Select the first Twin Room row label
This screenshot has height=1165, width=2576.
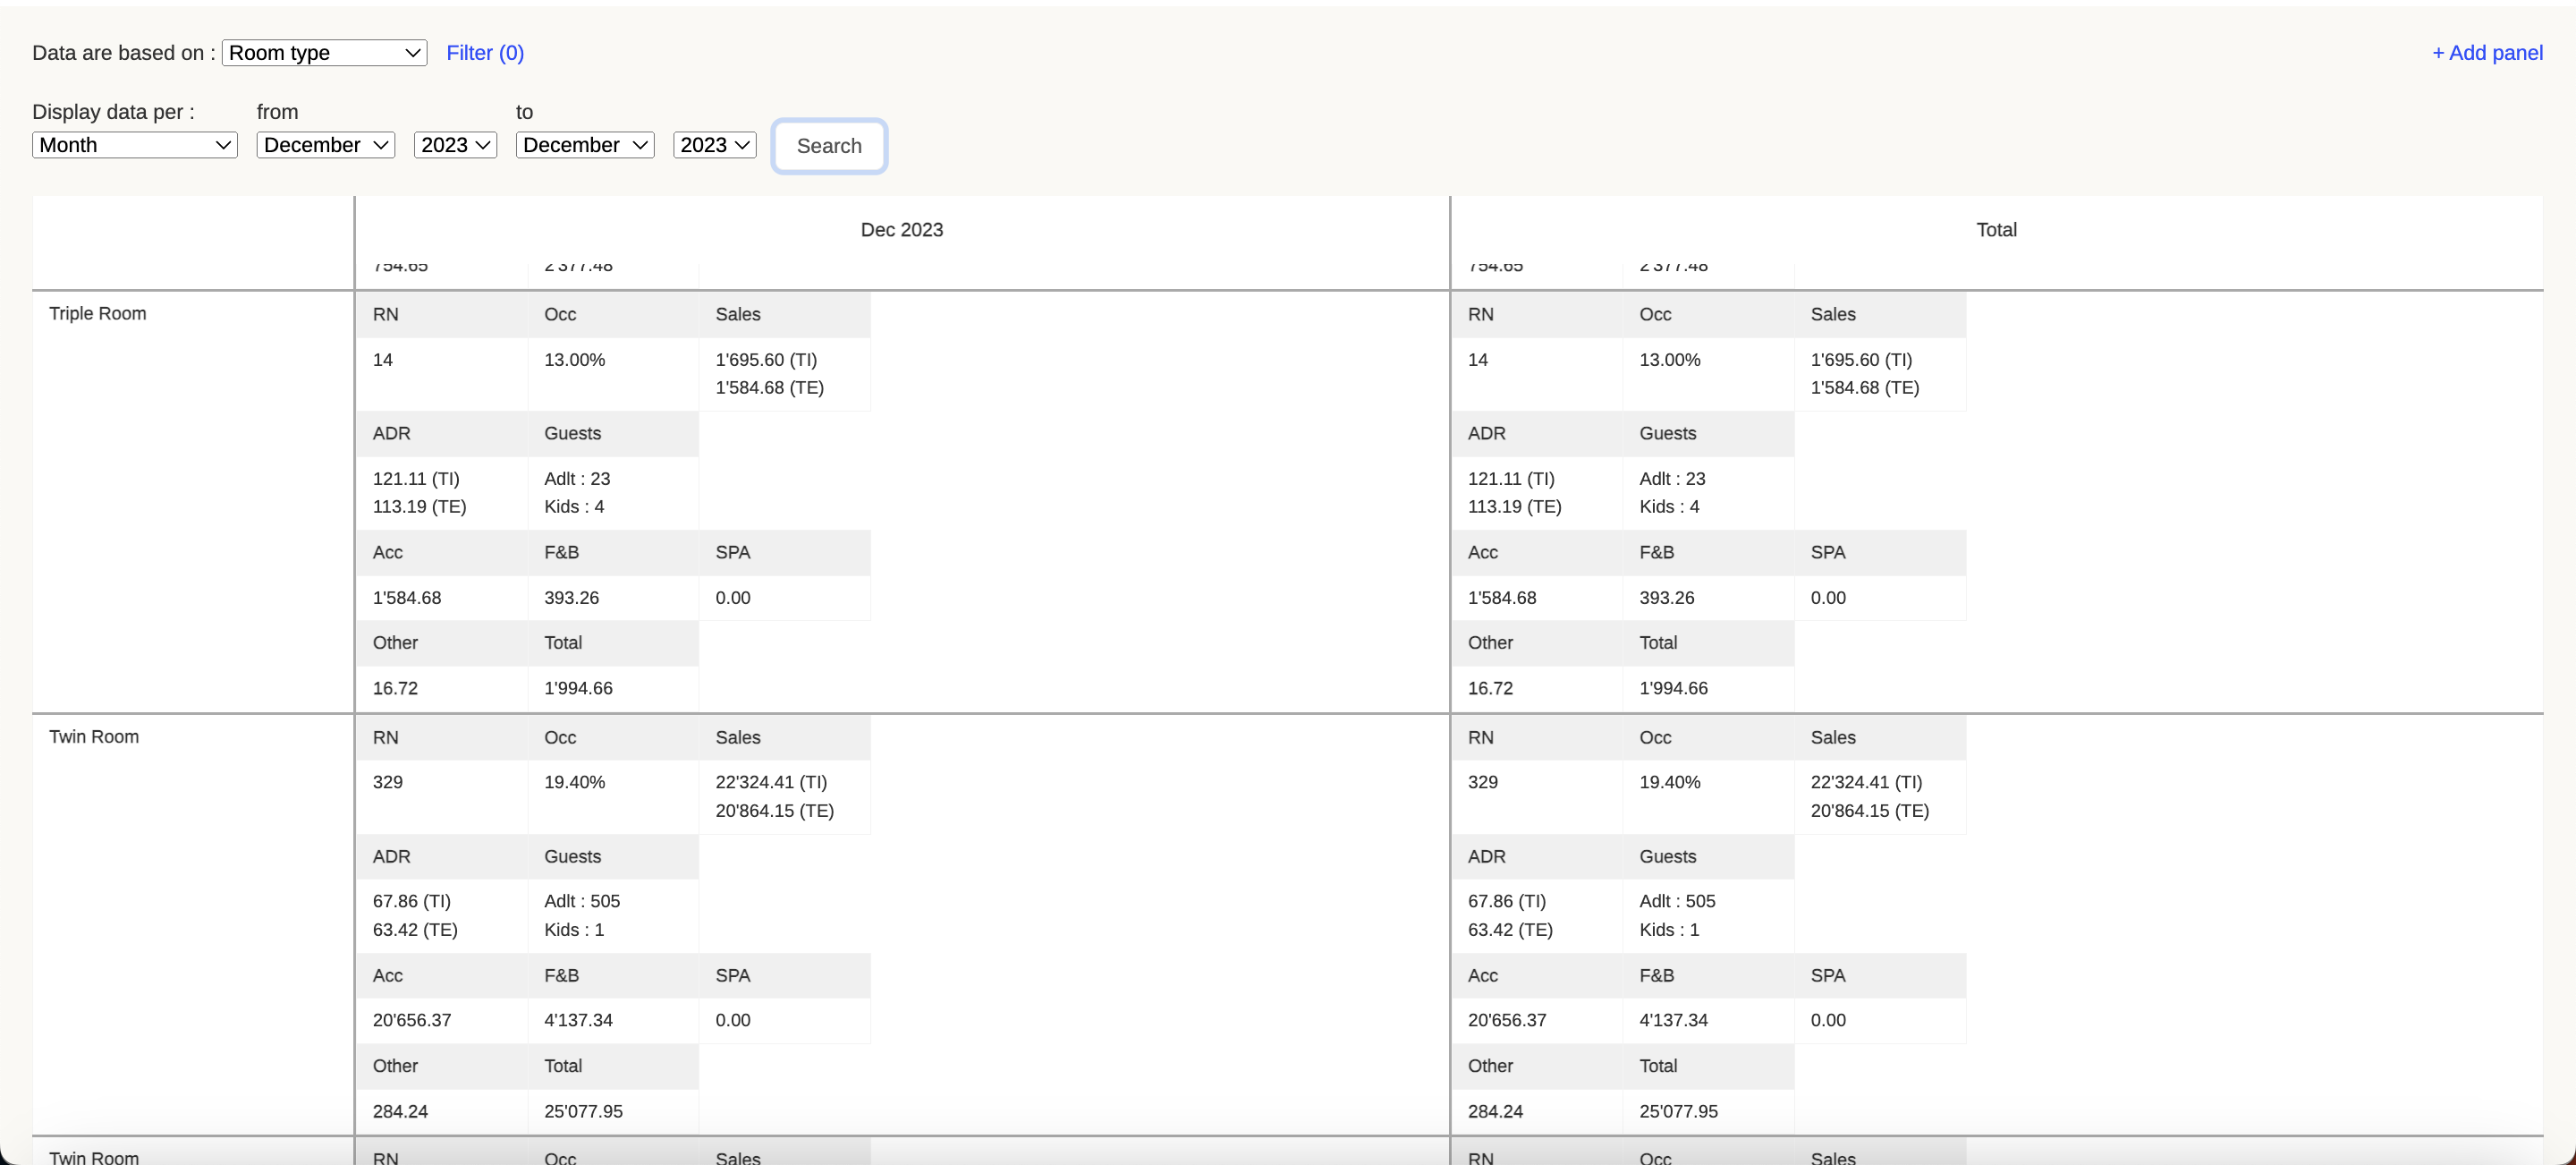click(94, 737)
